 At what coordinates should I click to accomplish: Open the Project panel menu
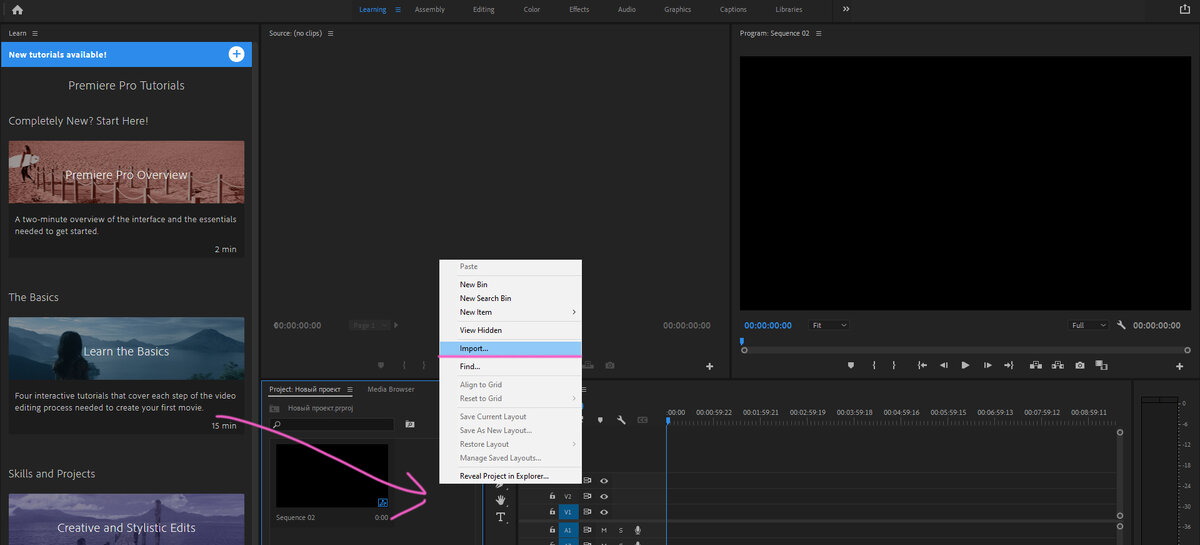pos(350,389)
